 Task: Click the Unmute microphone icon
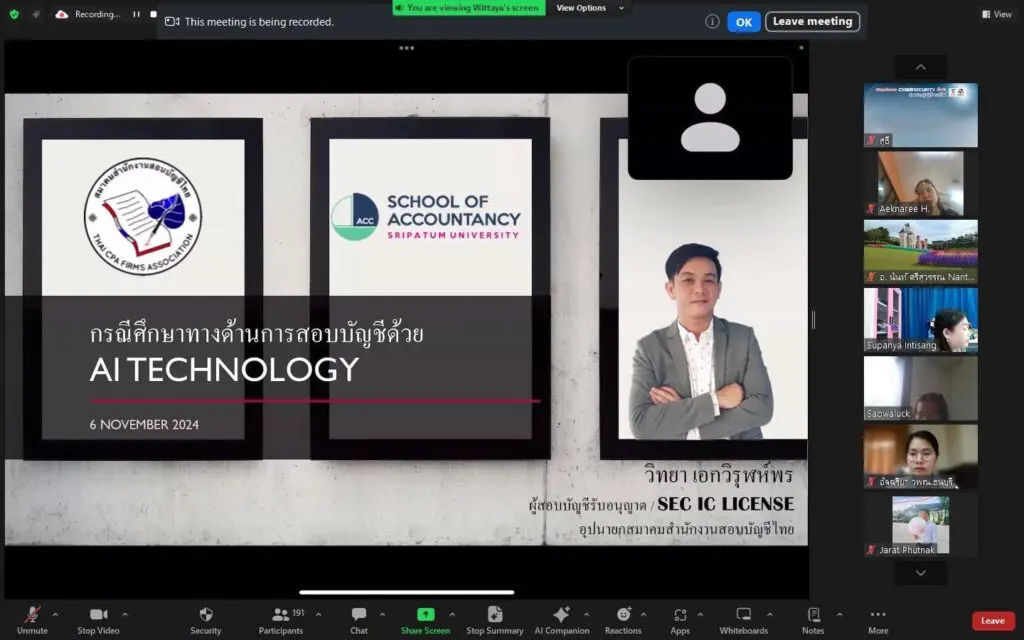click(x=32, y=615)
